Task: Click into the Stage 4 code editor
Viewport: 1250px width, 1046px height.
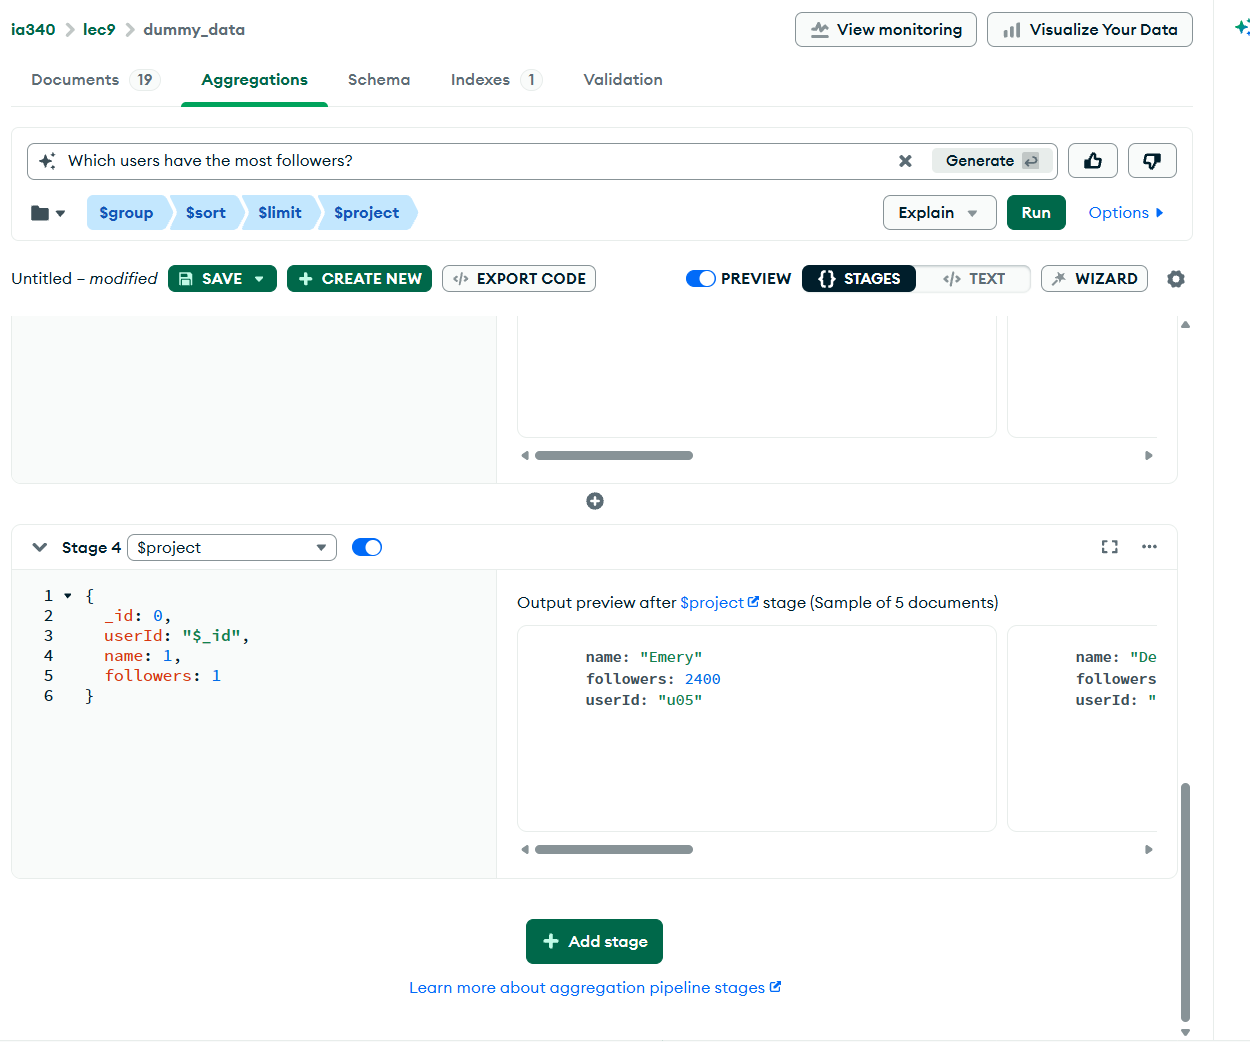Action: coord(254,724)
